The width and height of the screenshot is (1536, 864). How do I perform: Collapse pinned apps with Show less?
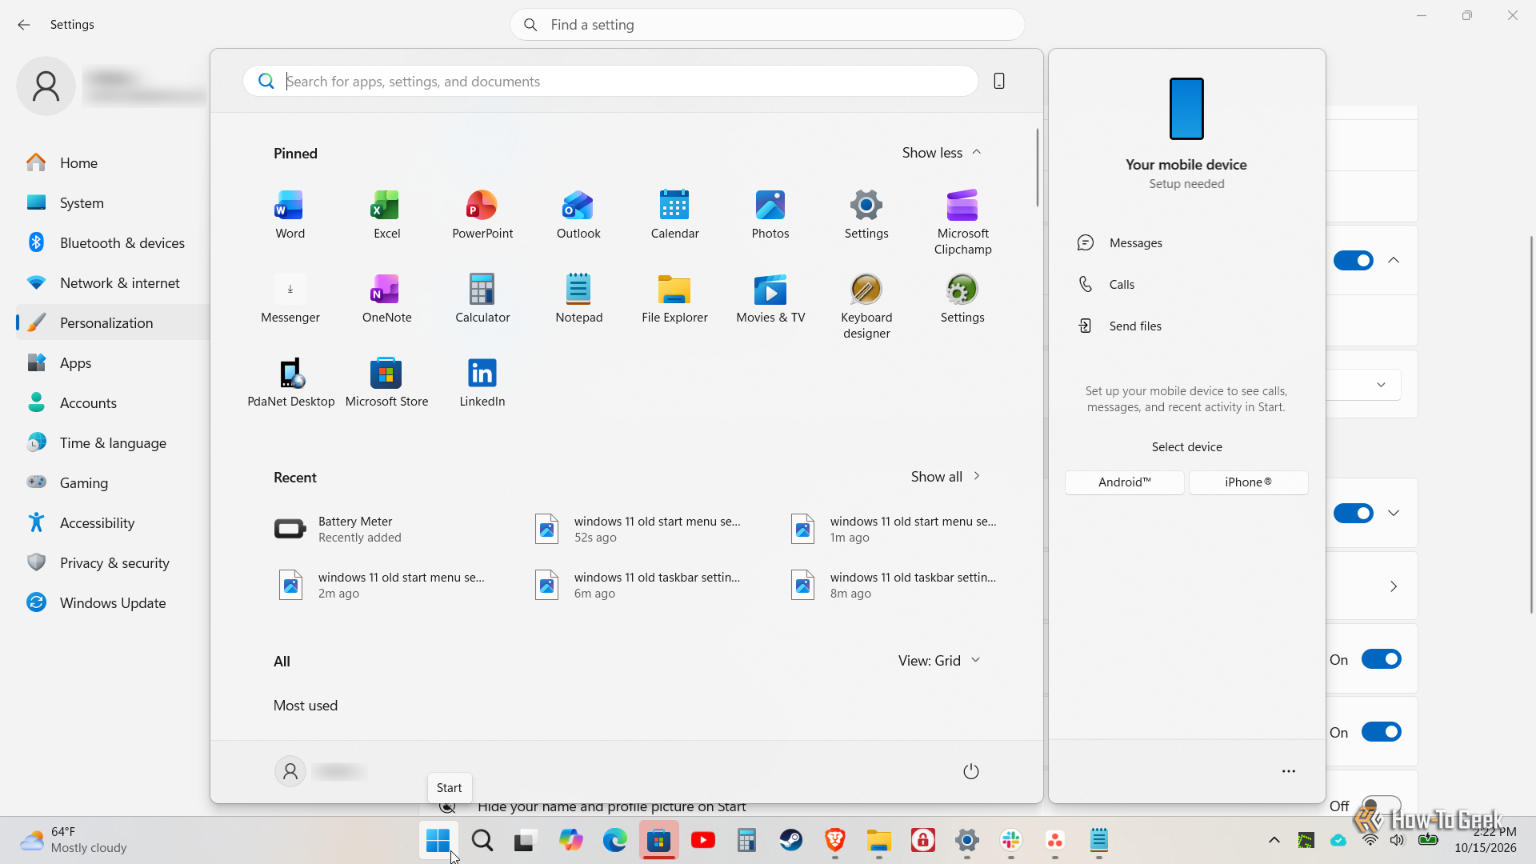tap(941, 153)
